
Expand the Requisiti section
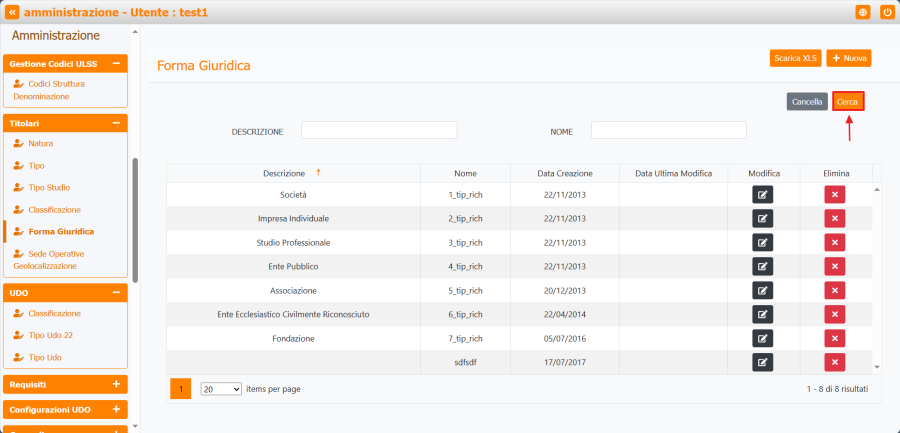click(116, 384)
